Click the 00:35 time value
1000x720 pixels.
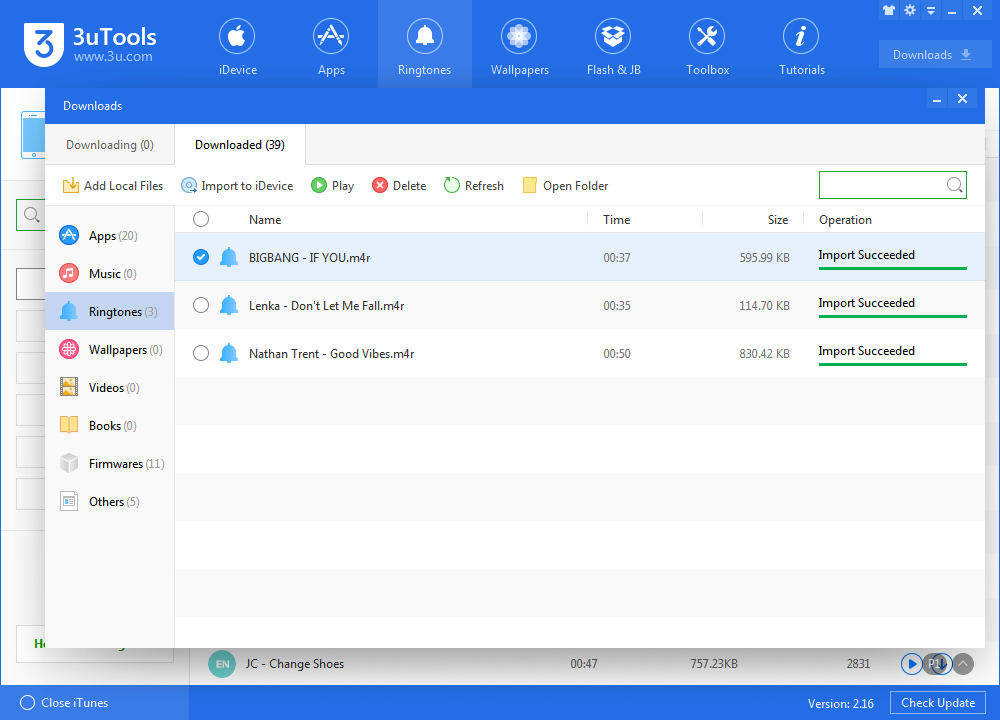point(617,306)
